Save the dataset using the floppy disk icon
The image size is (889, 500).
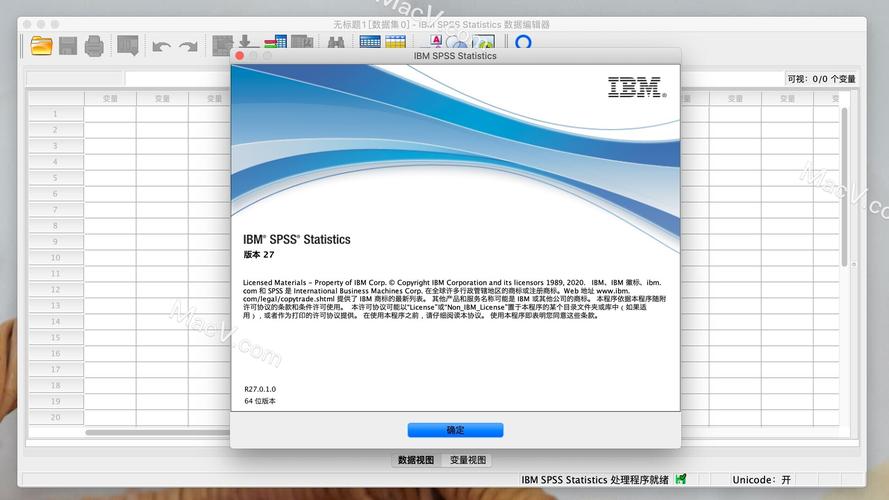68,45
